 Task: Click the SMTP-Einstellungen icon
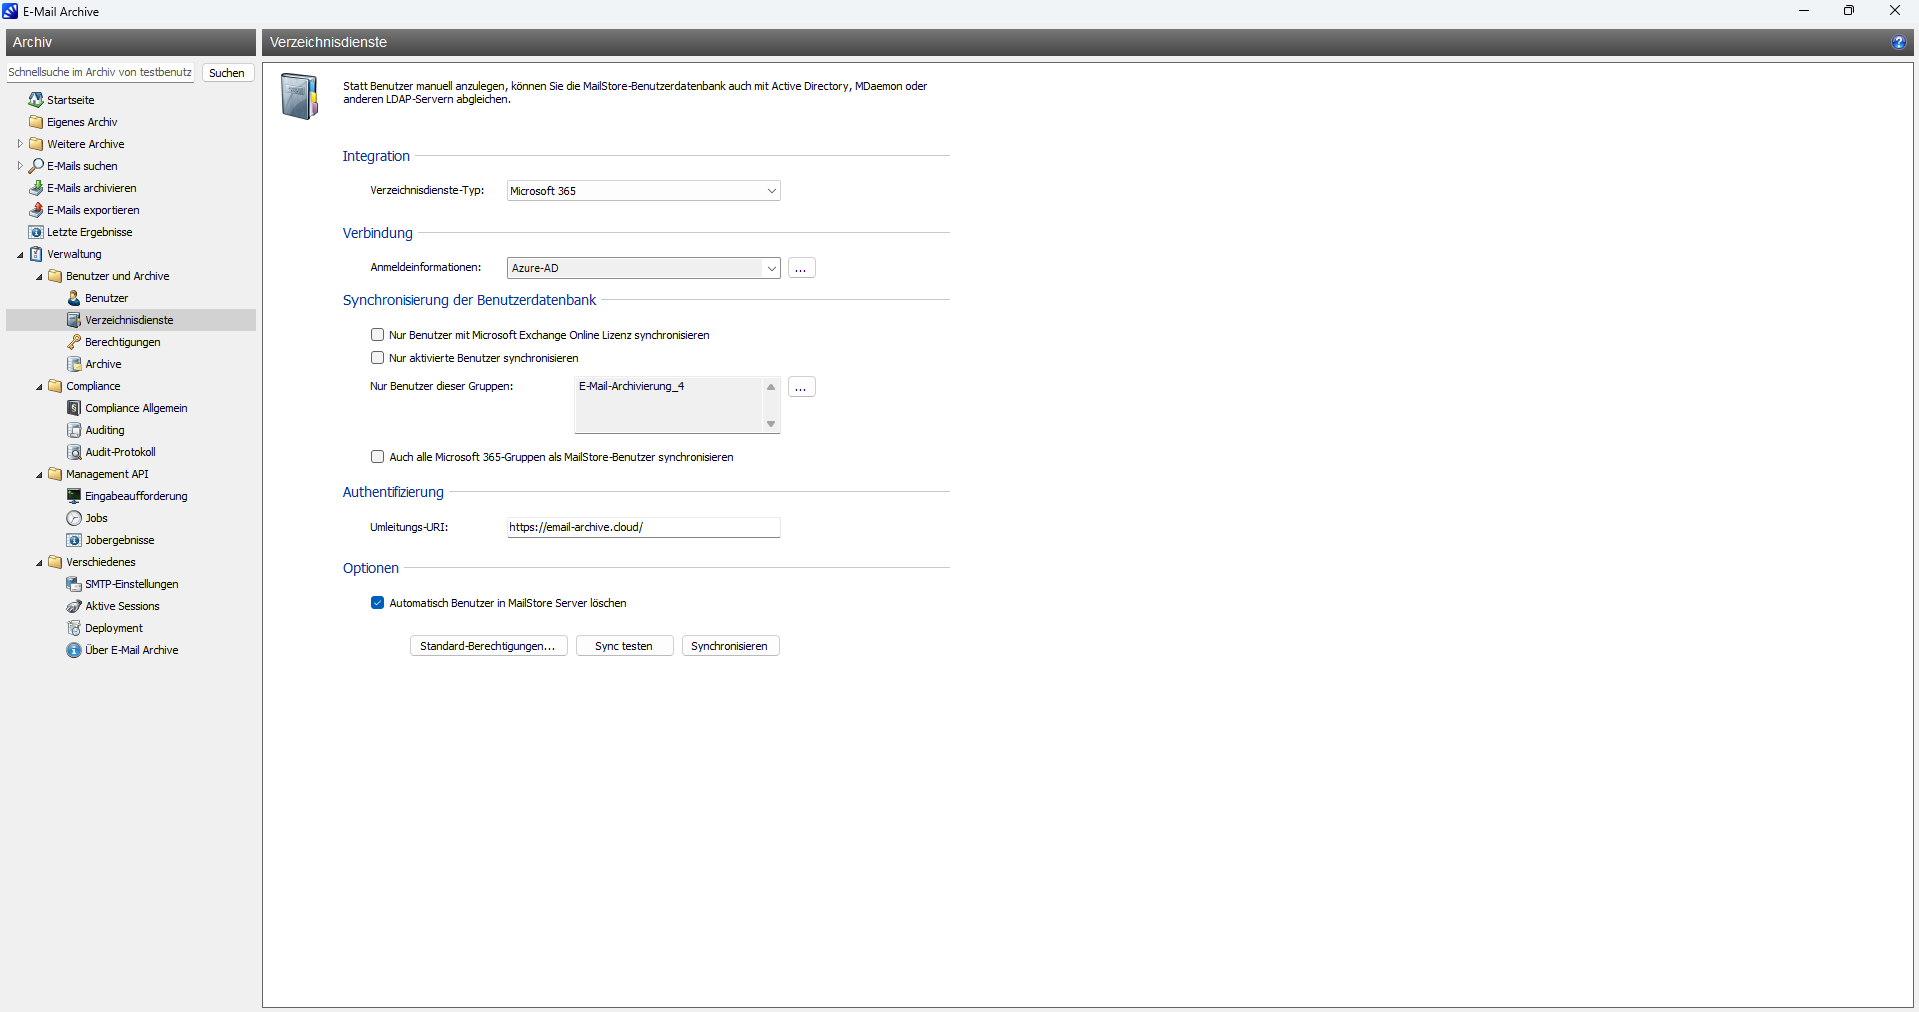pos(74,584)
